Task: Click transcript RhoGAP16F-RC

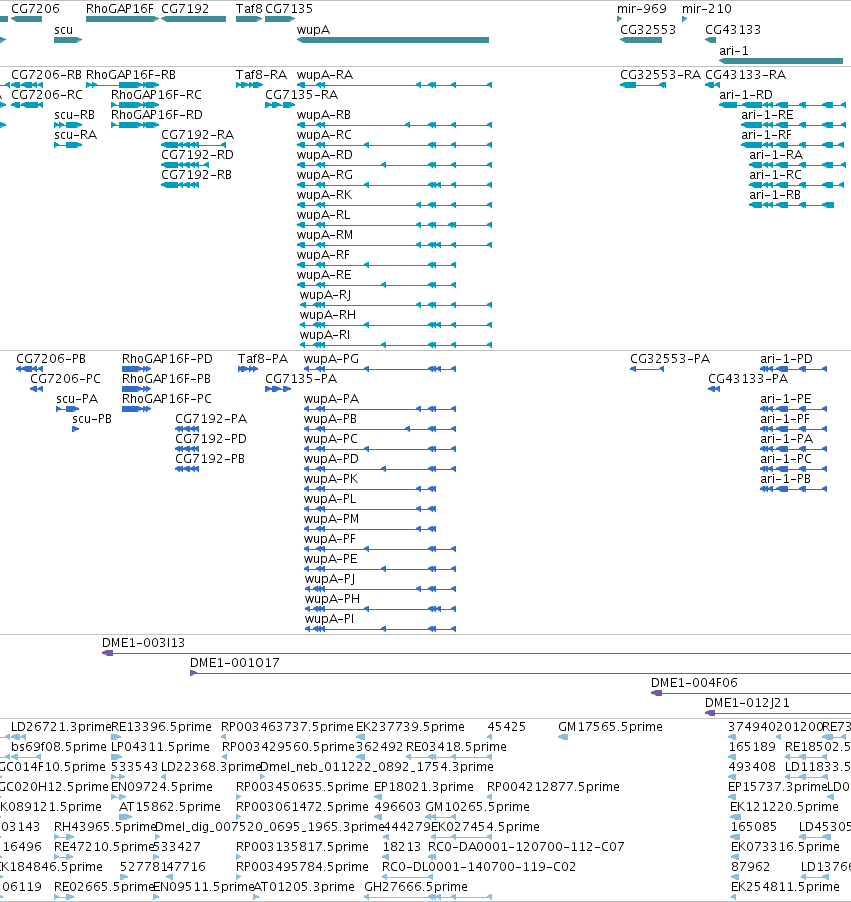Action: click(135, 105)
